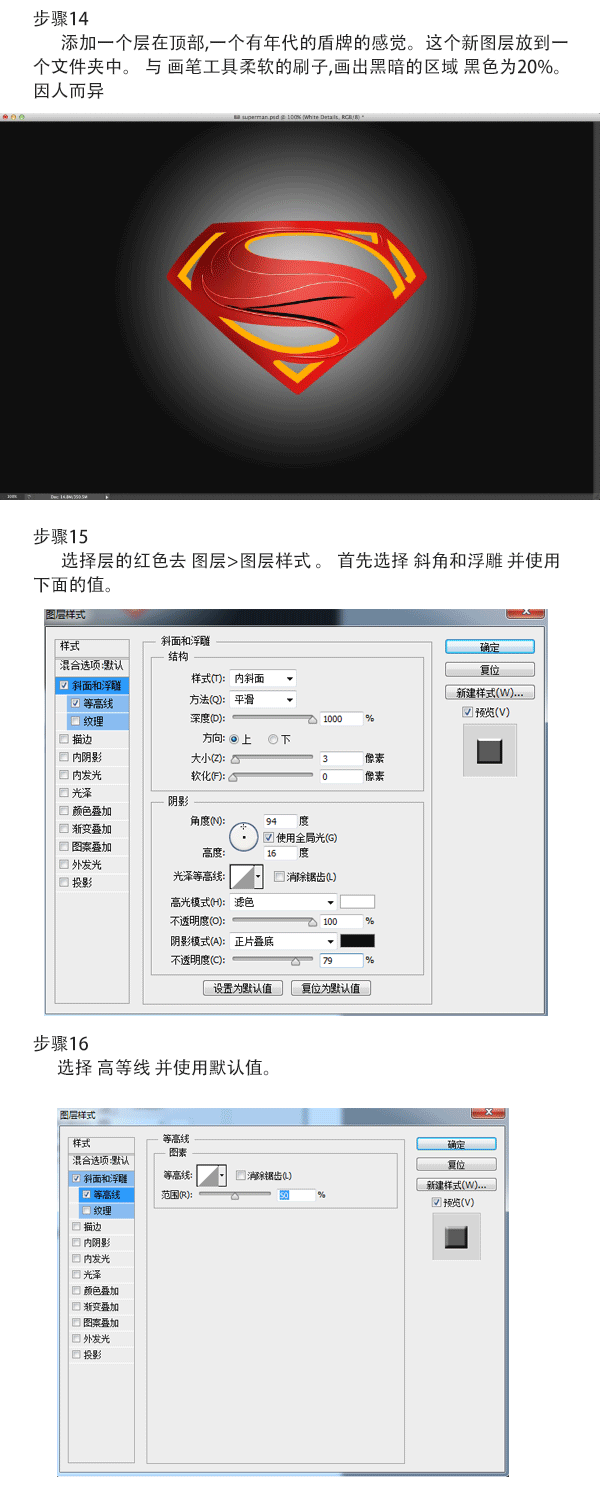Open the 样式 dropdown showing 内斜面

[263, 678]
